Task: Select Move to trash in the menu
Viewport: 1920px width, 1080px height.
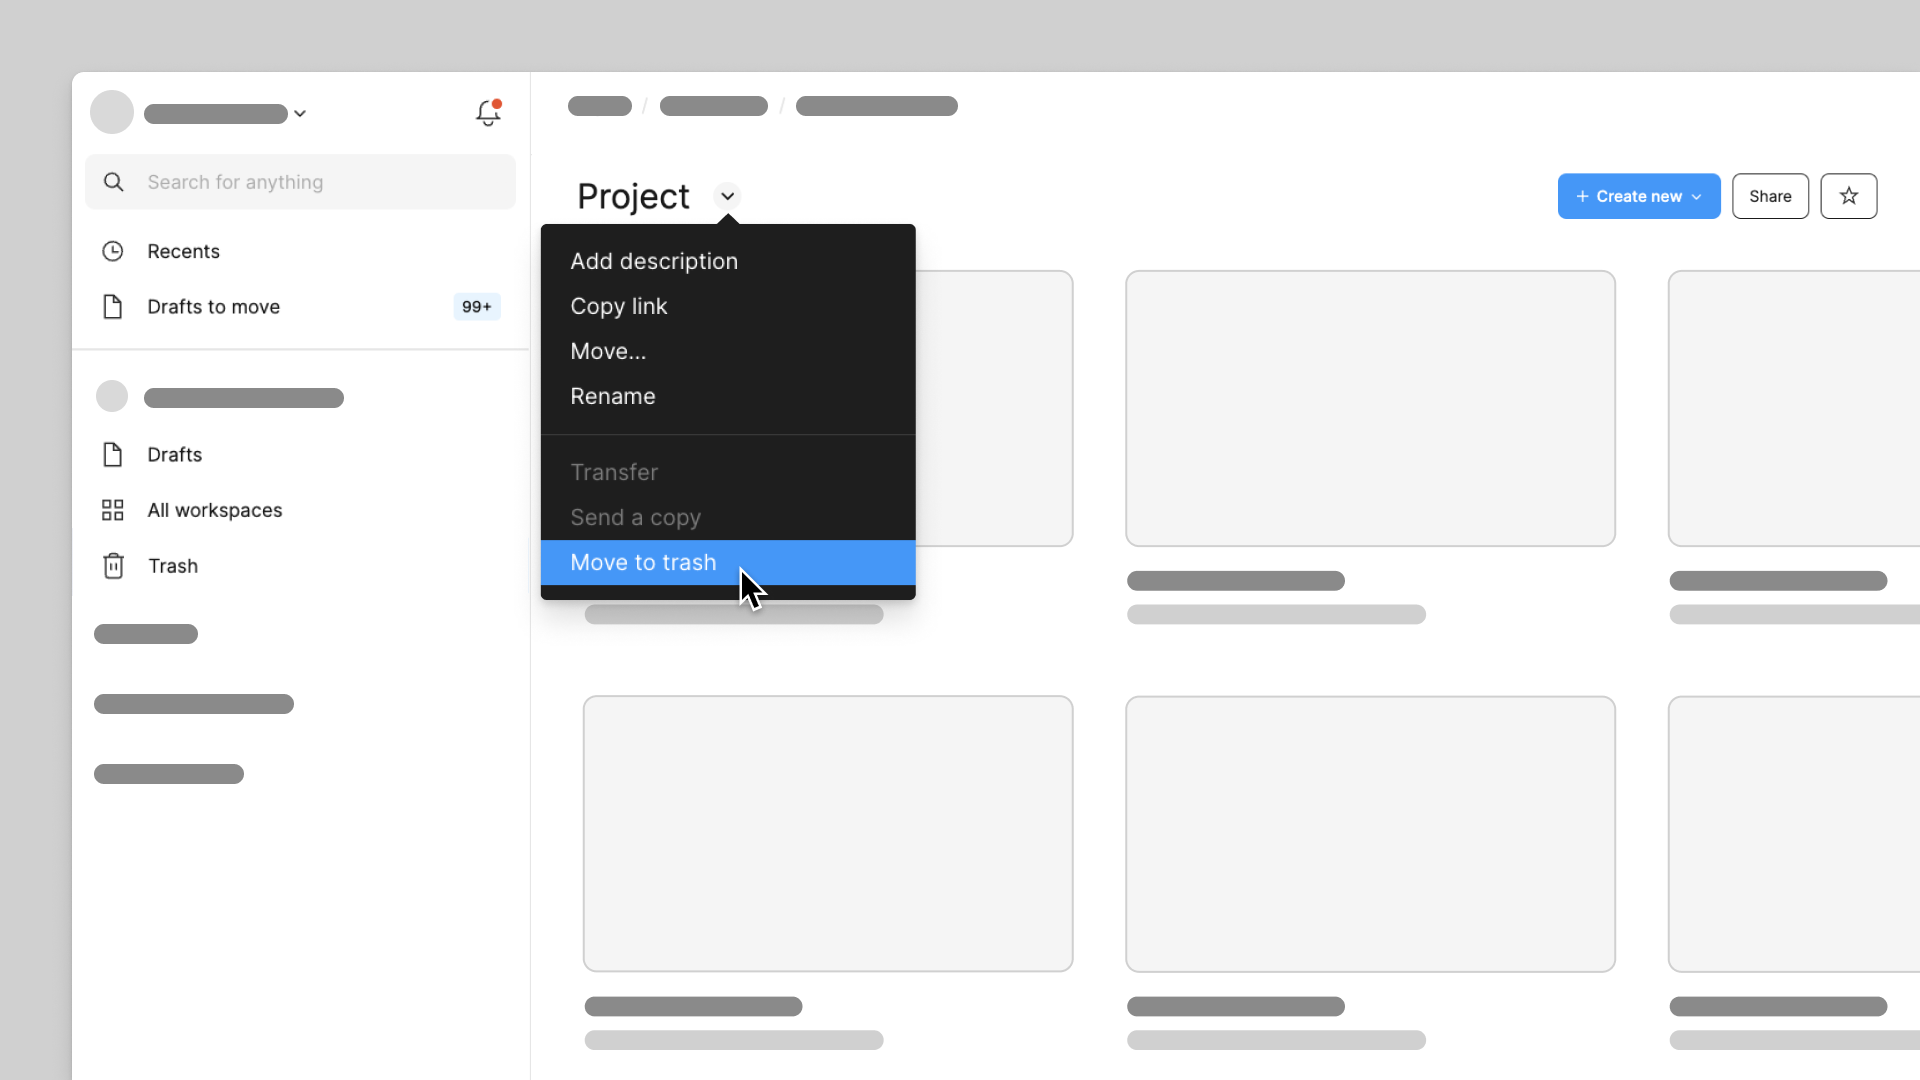Action: pyautogui.click(x=643, y=562)
